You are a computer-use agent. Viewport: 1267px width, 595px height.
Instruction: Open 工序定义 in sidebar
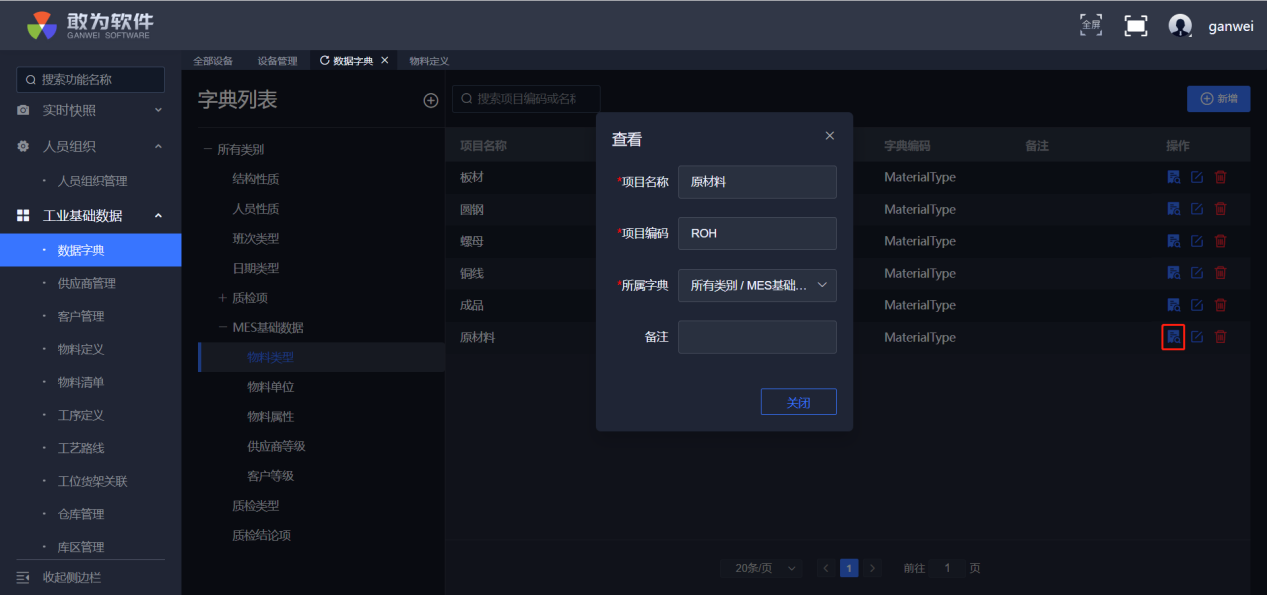click(81, 415)
